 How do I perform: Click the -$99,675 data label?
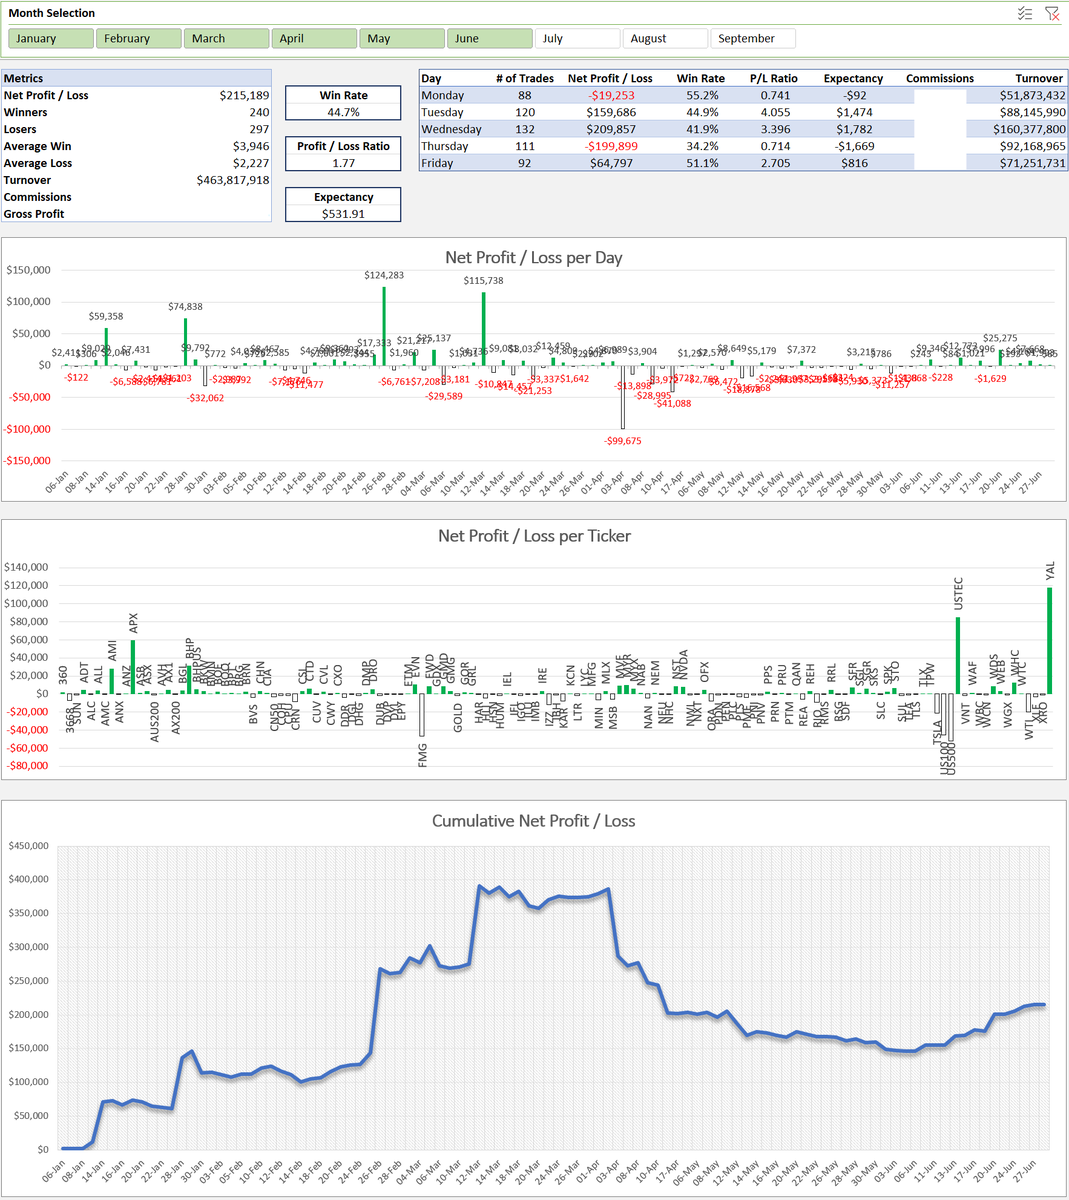point(622,441)
